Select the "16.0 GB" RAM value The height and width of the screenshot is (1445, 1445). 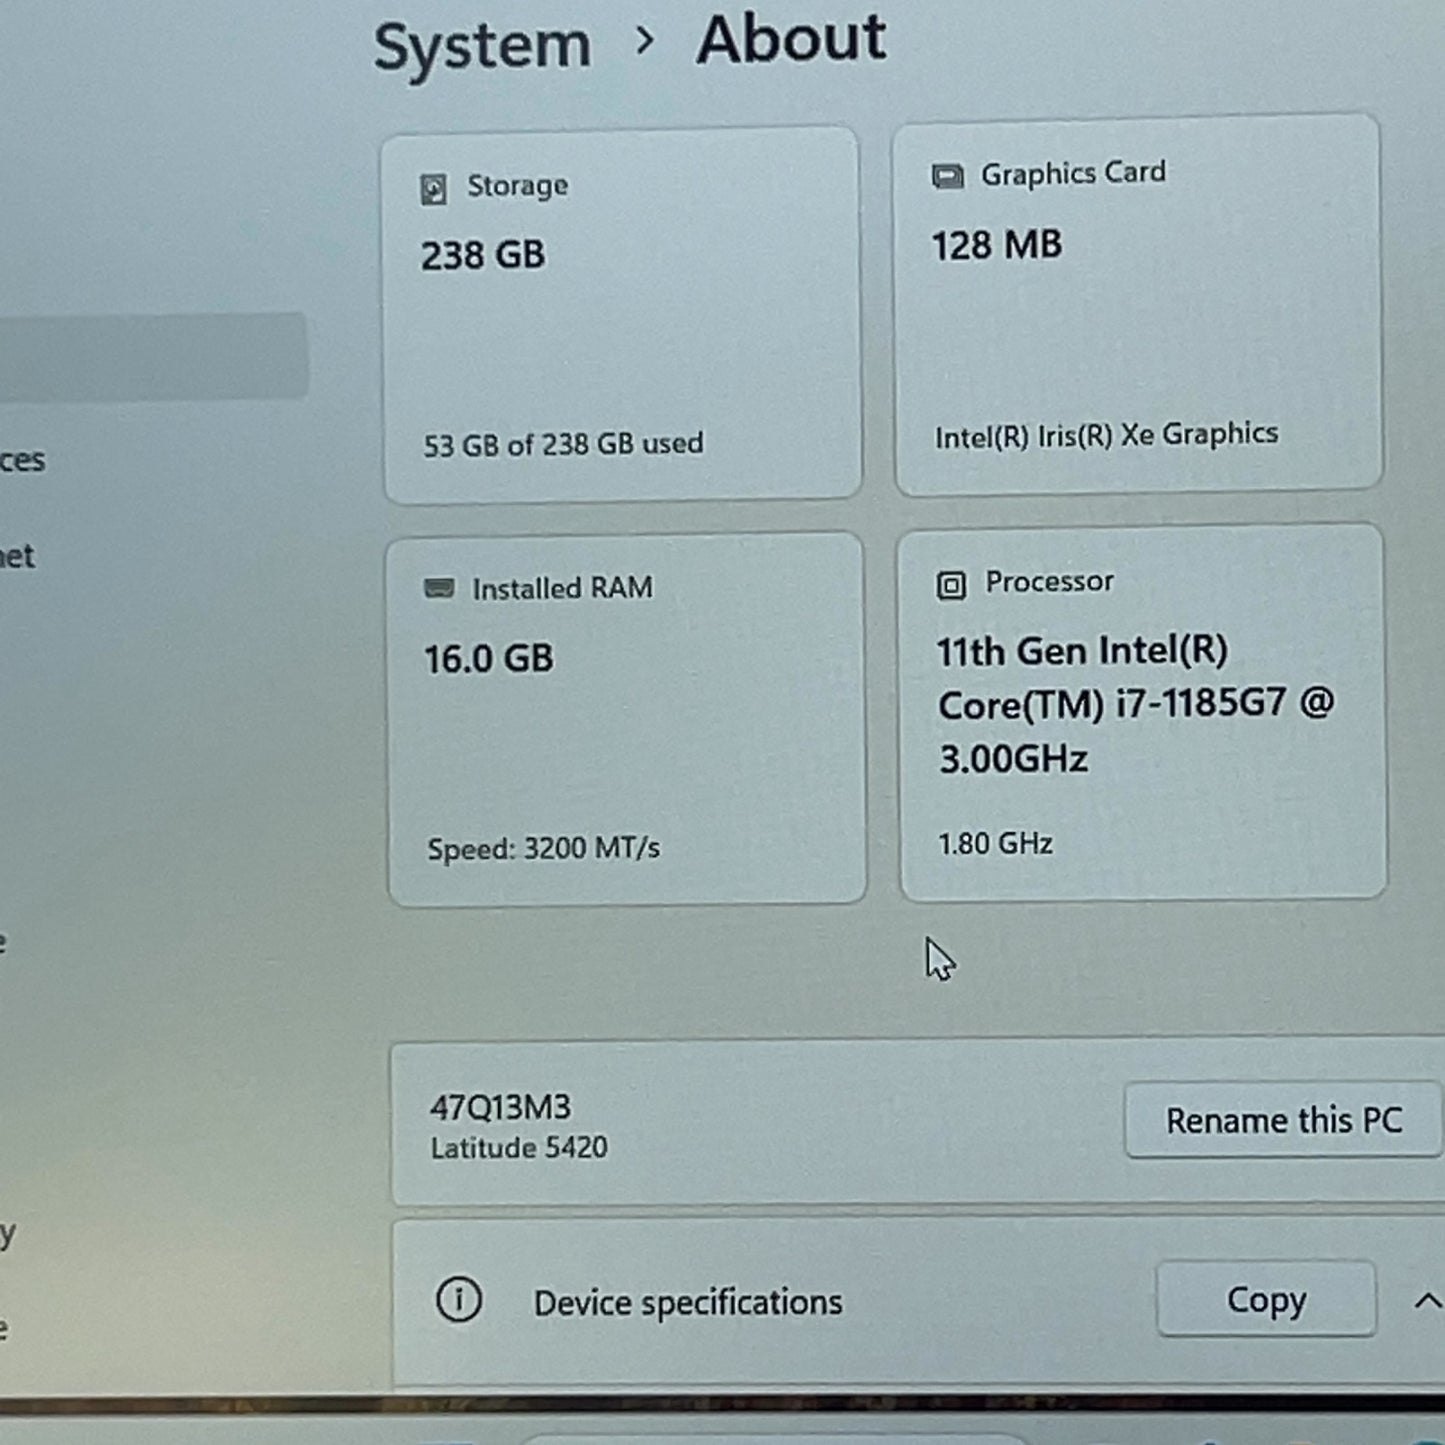(x=488, y=659)
